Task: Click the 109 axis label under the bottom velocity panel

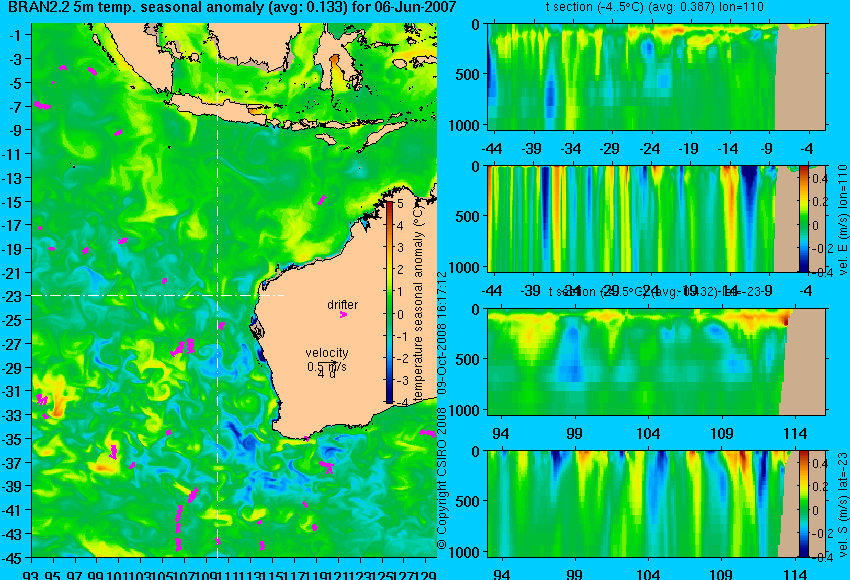Action: coord(721,574)
